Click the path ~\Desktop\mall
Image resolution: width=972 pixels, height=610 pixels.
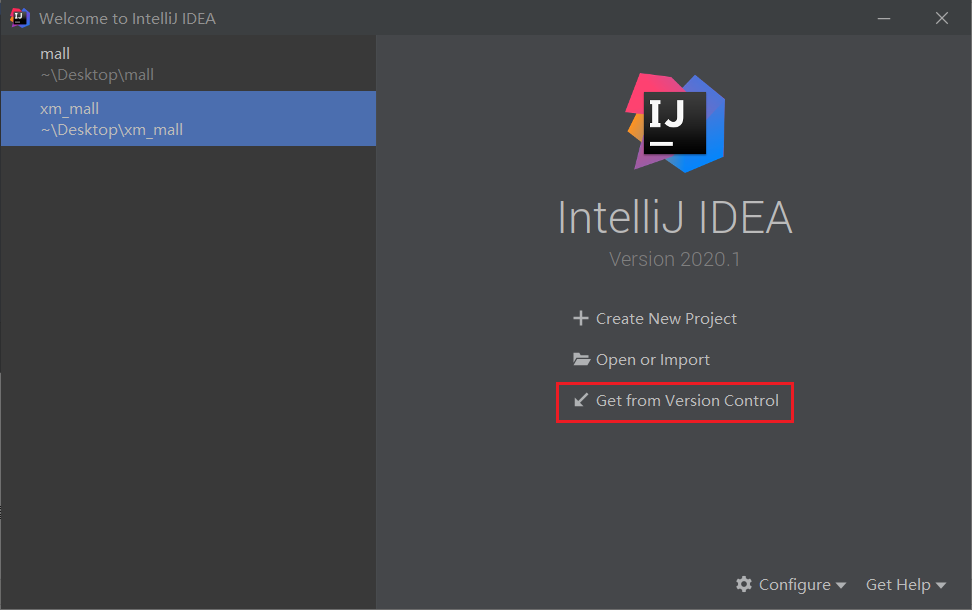97,75
